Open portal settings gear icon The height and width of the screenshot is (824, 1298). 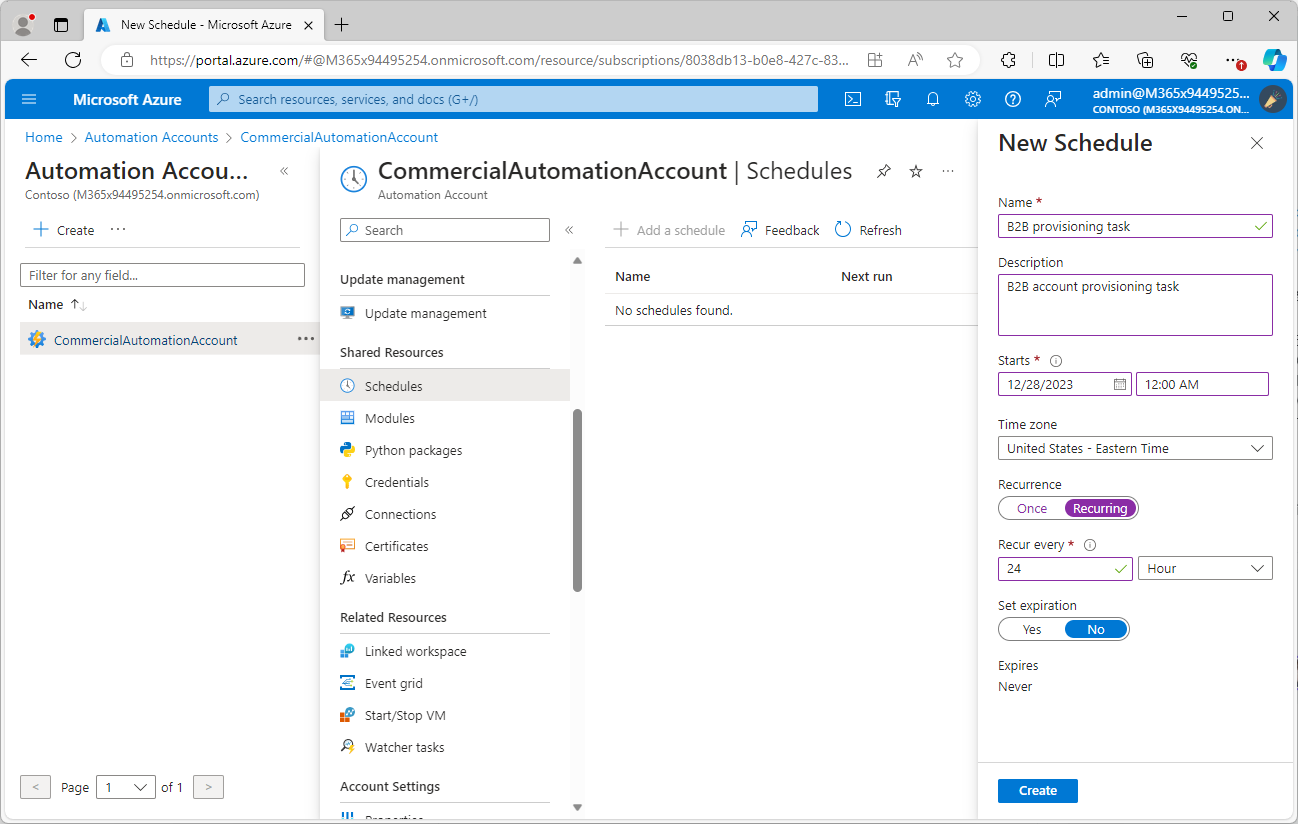coord(973,99)
